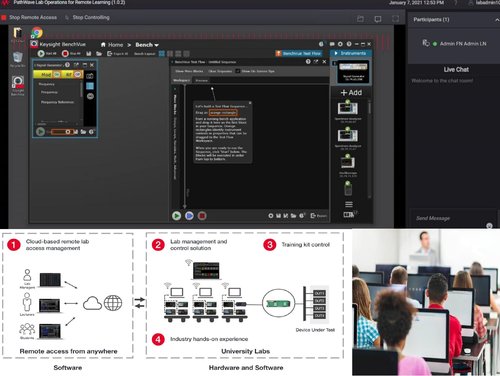The image size is (500, 376).
Task: Open help icon in BenchVue title bar
Action: coord(349,44)
